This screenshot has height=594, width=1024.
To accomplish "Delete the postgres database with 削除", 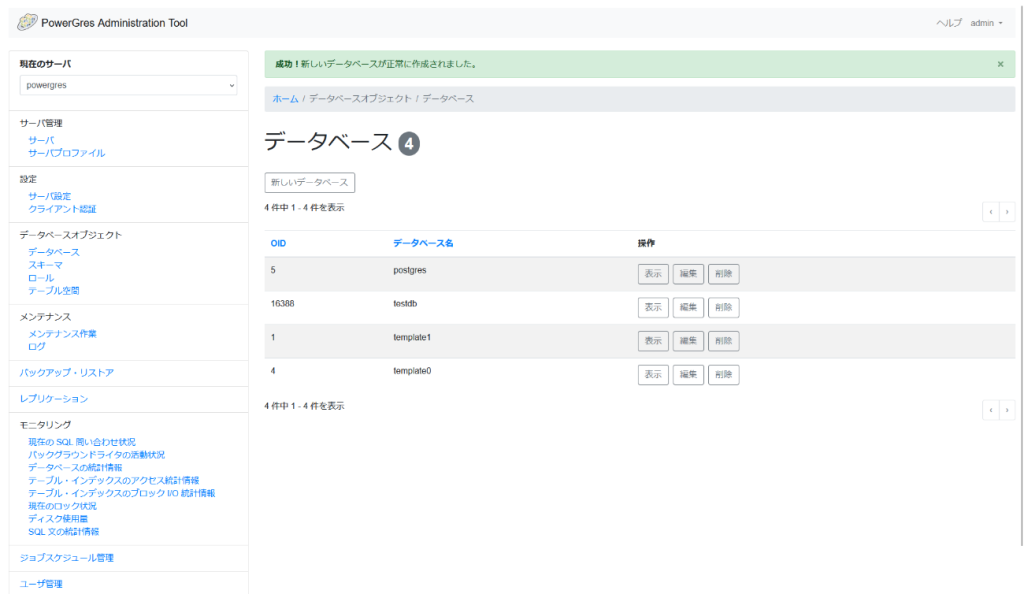I will 724,274.
